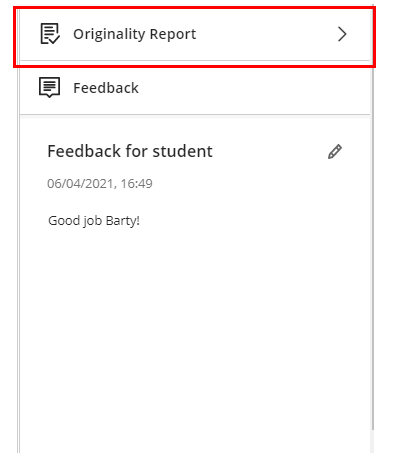Click the 06/04/2021, 16:49 timestamp
This screenshot has width=394, height=475.
pyautogui.click(x=100, y=184)
